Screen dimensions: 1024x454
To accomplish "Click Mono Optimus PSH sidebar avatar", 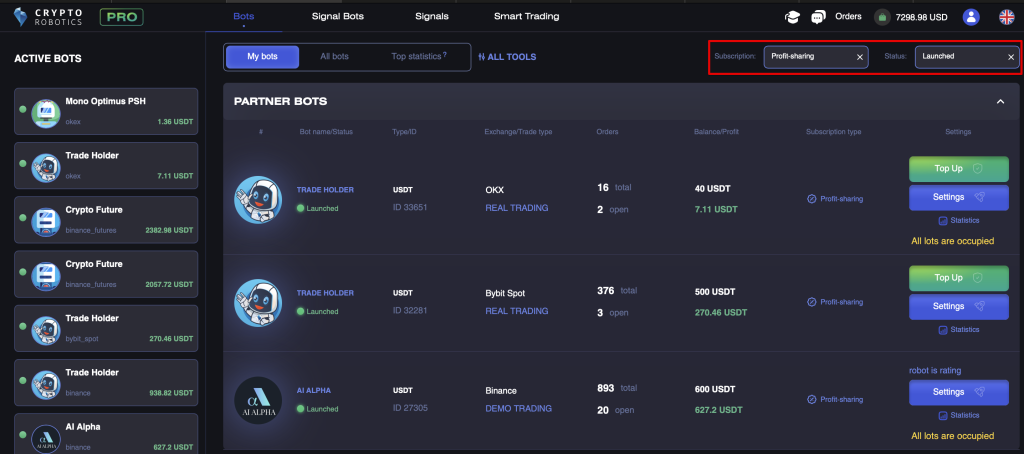I will point(46,114).
